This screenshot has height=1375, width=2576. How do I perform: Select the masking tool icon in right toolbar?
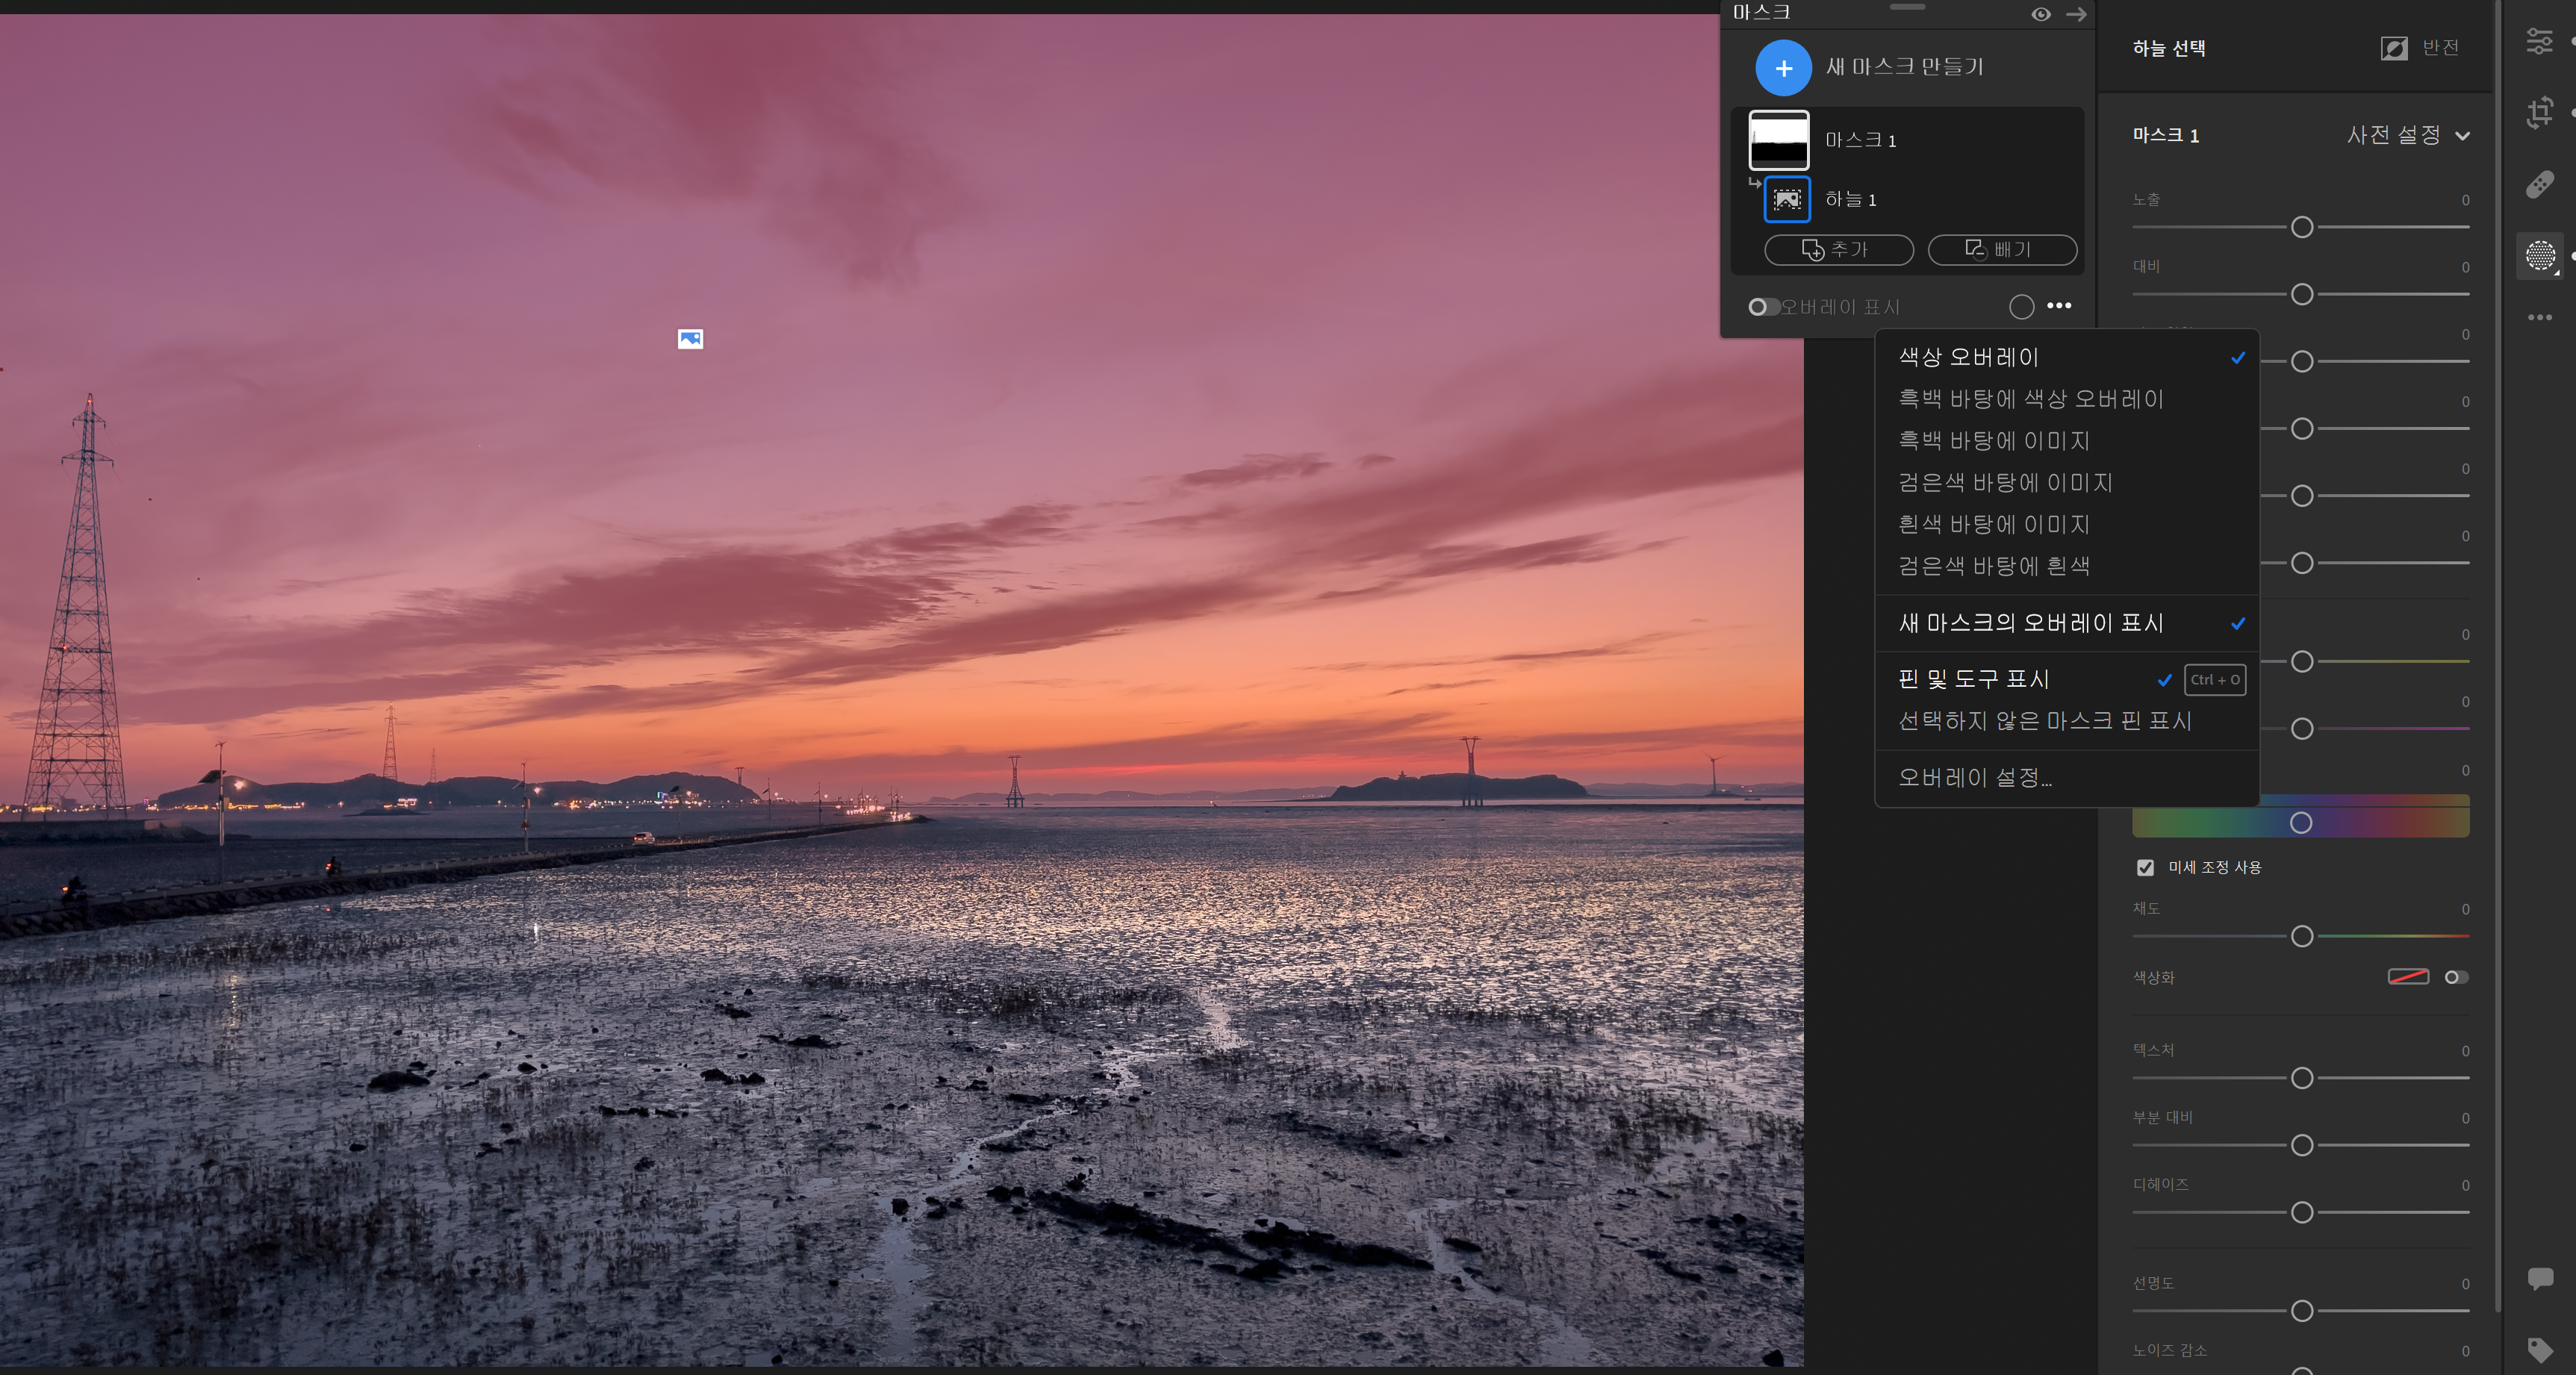click(x=2540, y=255)
